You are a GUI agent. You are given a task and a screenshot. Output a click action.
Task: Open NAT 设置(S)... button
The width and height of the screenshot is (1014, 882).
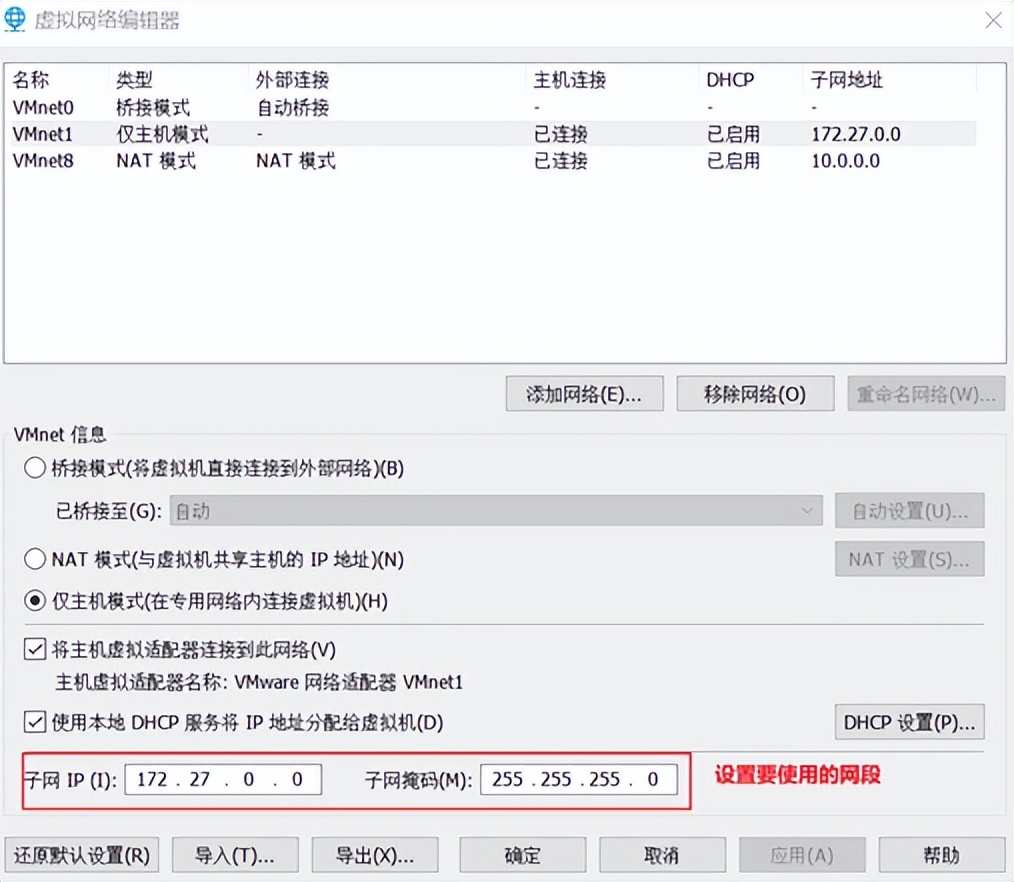coord(910,559)
